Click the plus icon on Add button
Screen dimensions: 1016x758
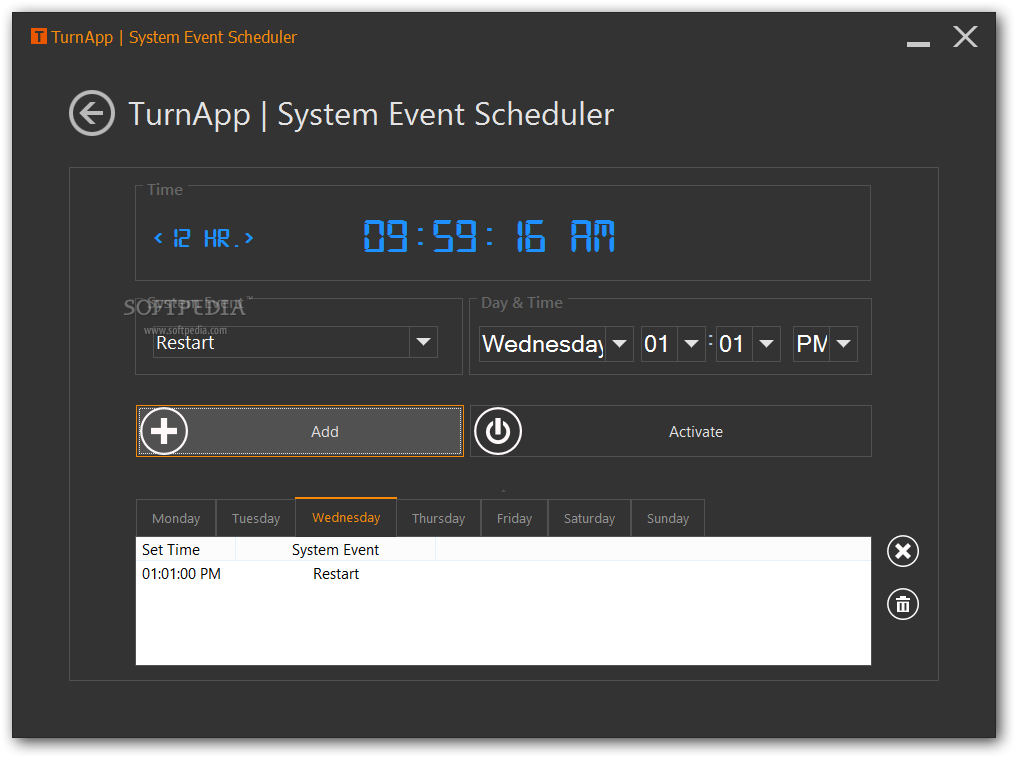coord(165,431)
